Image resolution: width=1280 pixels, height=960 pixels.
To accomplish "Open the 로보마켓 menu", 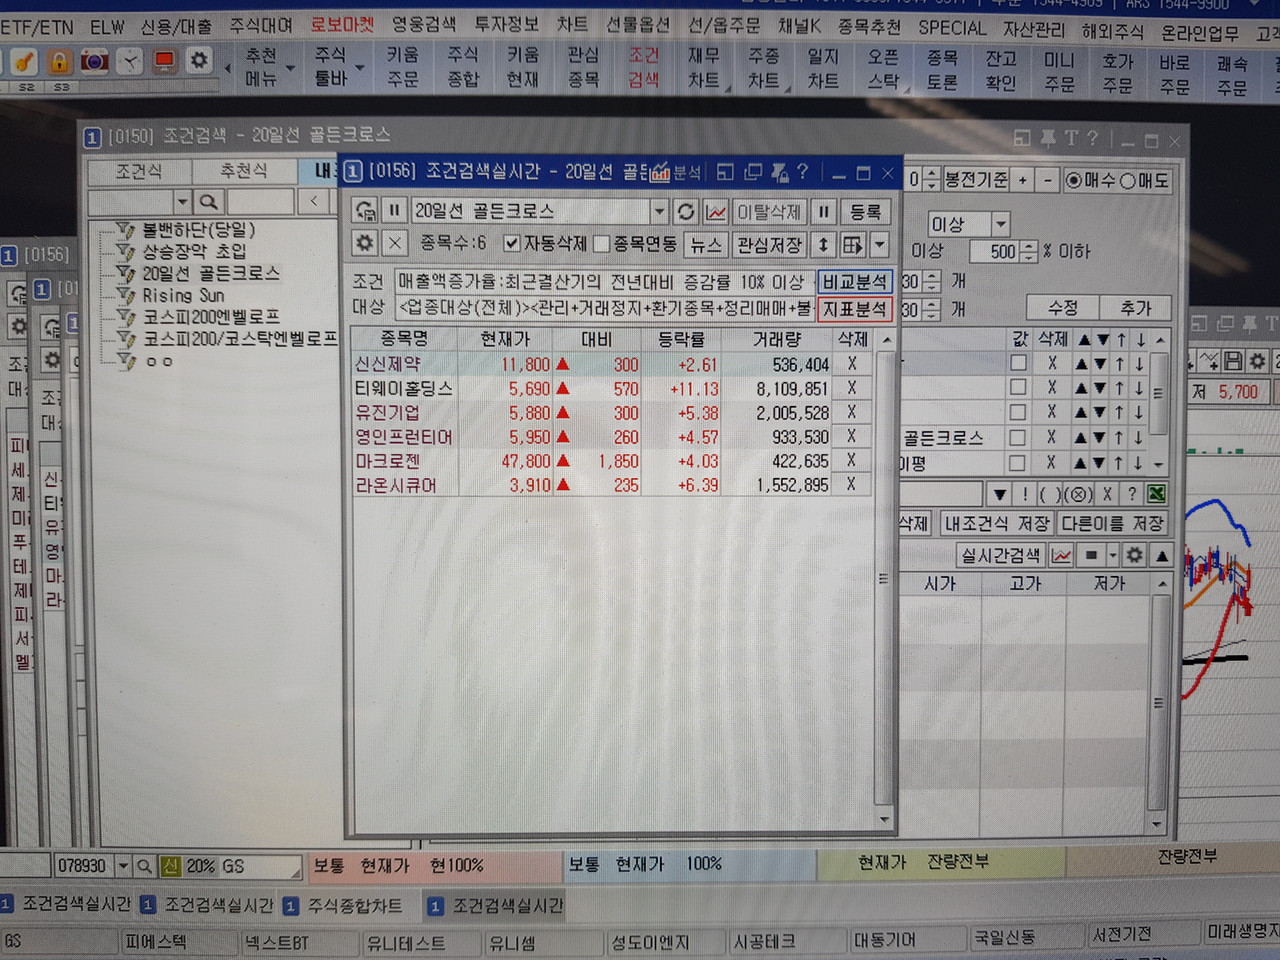I will click(x=342, y=25).
